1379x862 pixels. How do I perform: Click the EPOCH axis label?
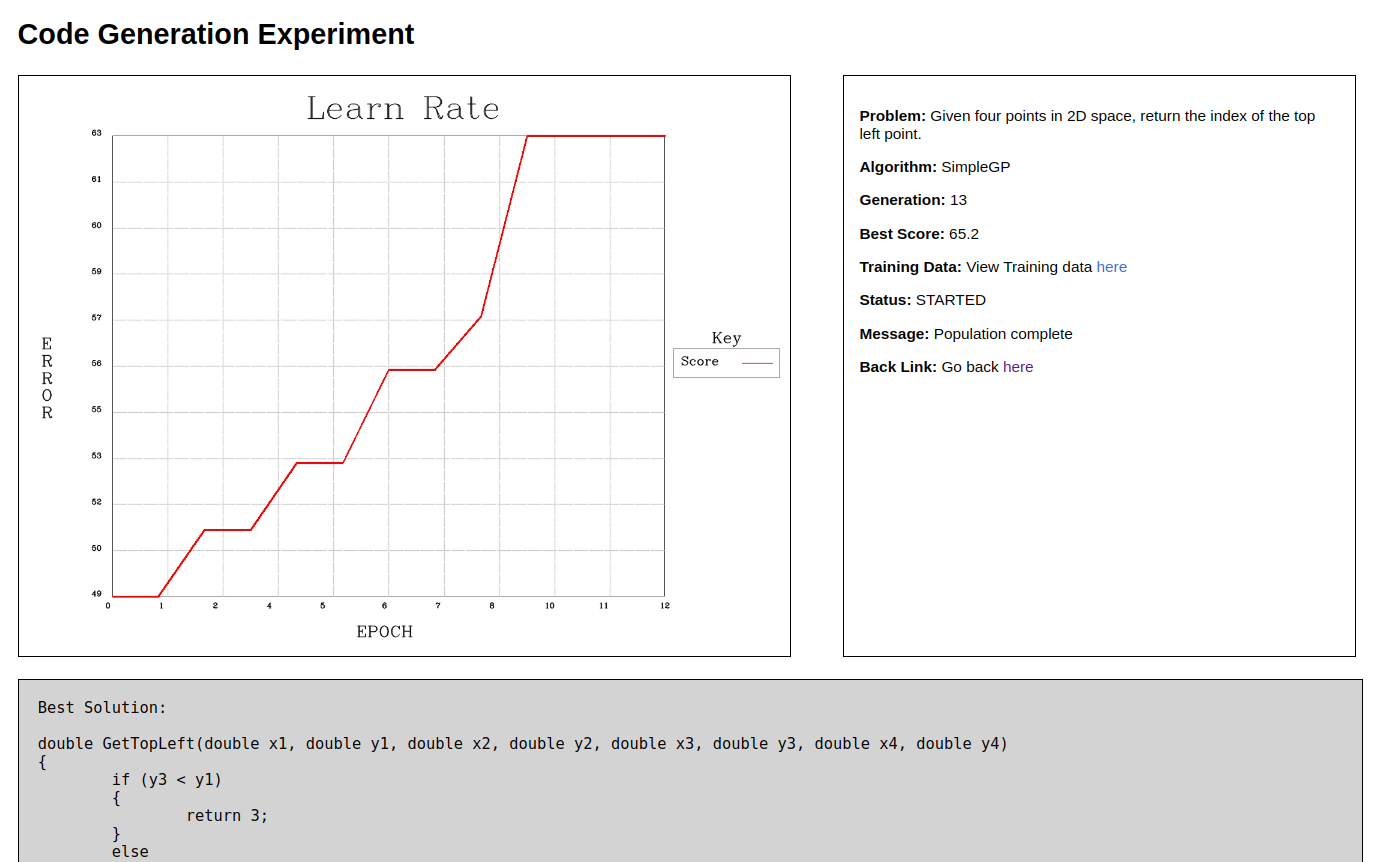pyautogui.click(x=385, y=632)
